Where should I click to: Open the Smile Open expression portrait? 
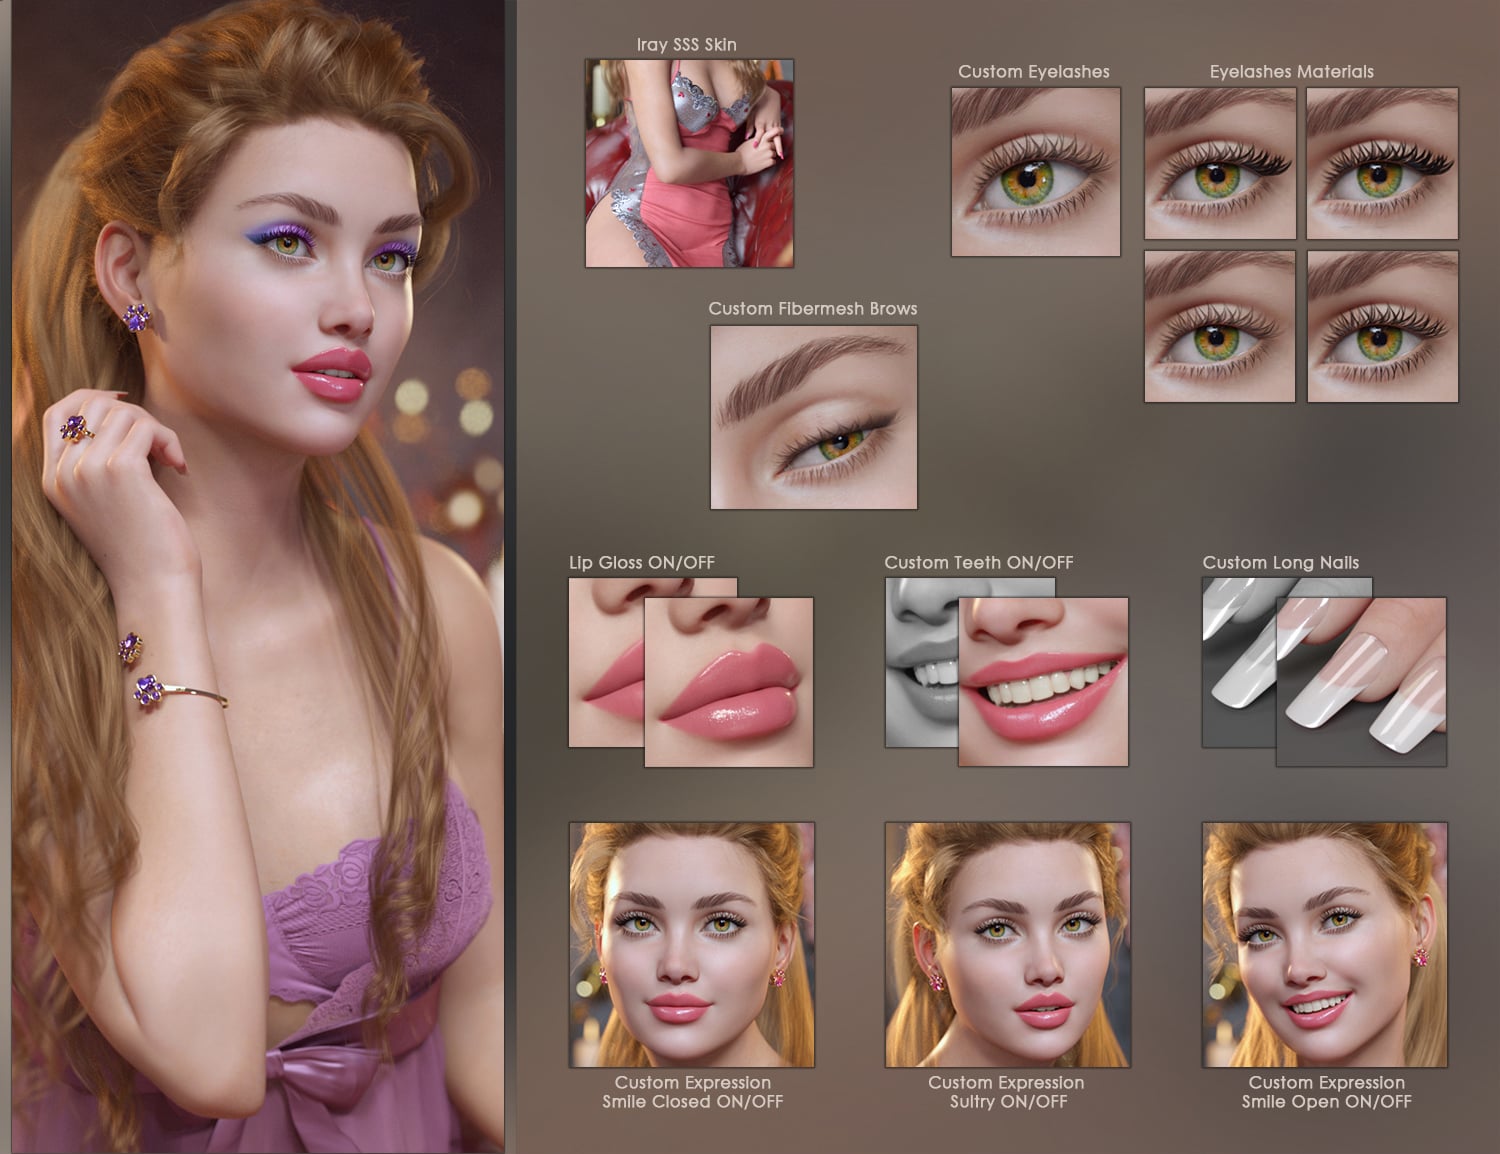click(1325, 945)
